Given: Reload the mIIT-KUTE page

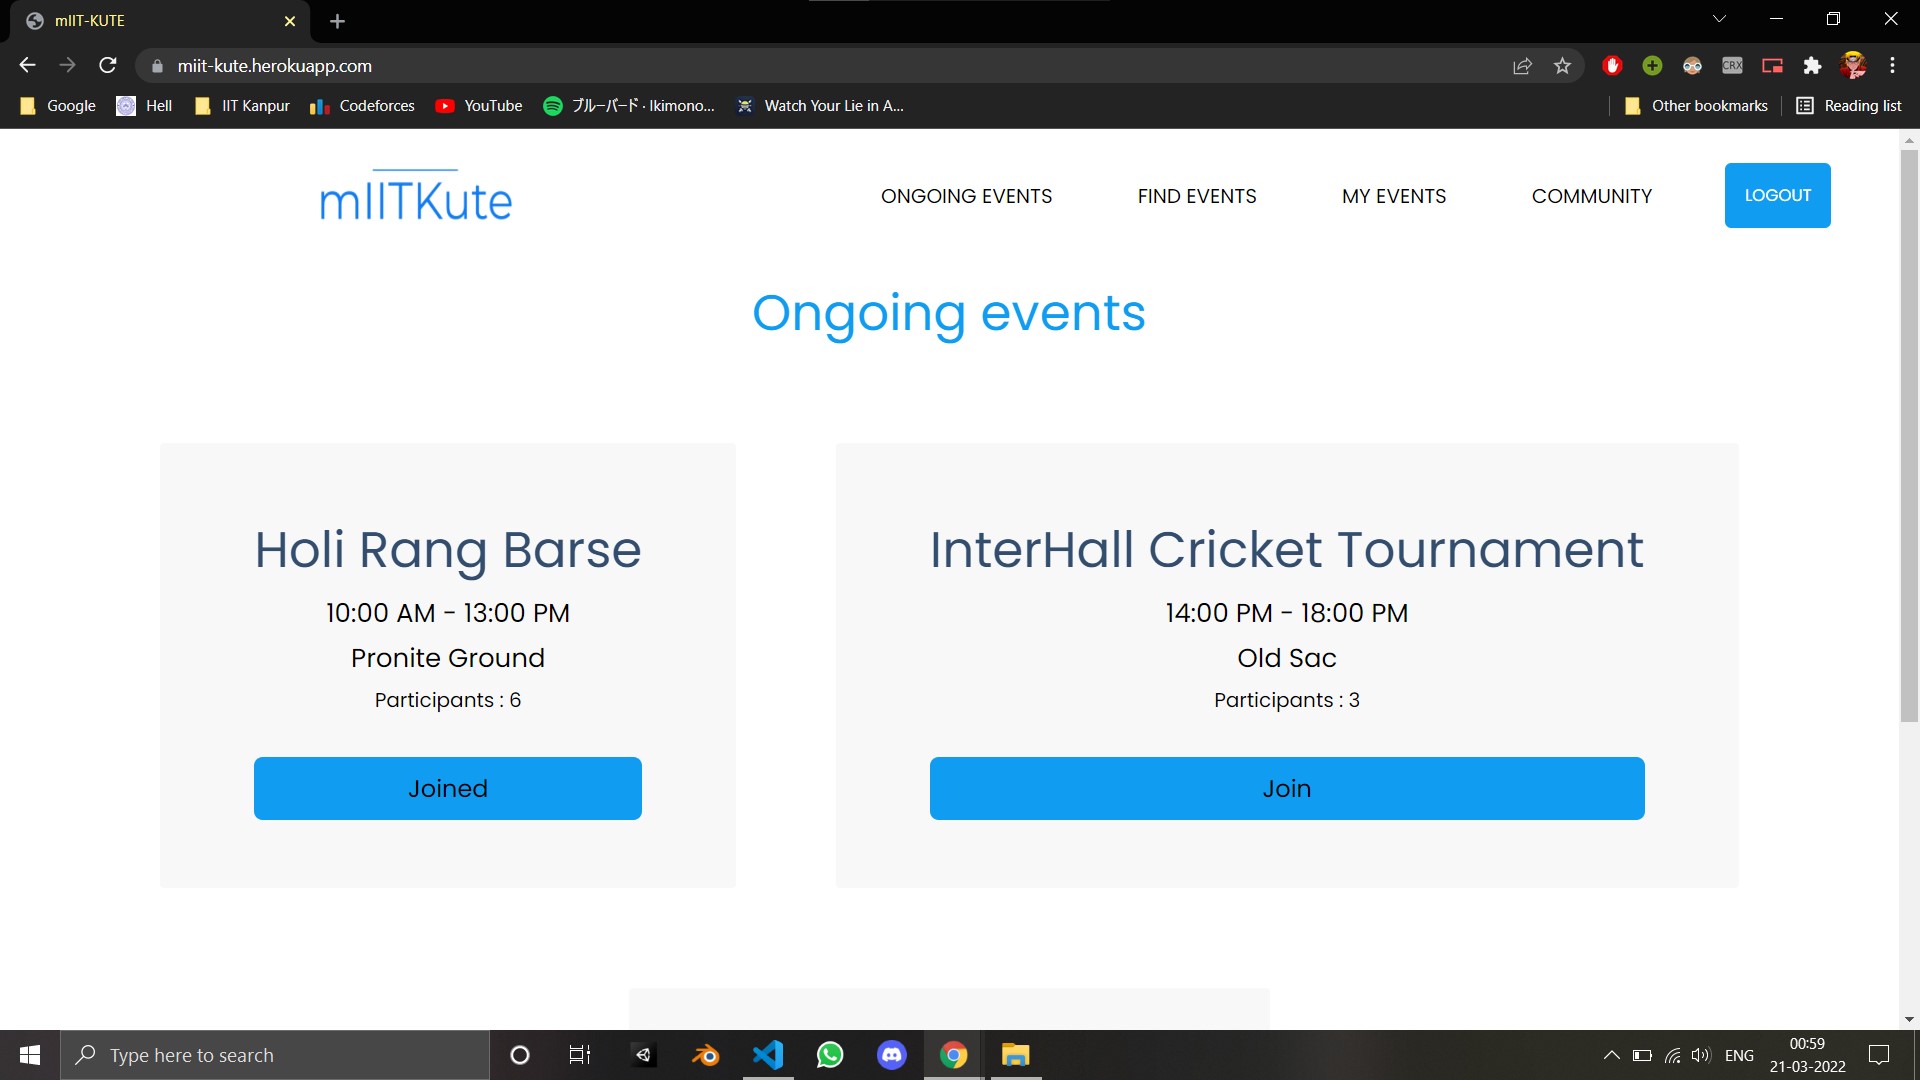Looking at the screenshot, I should [108, 66].
